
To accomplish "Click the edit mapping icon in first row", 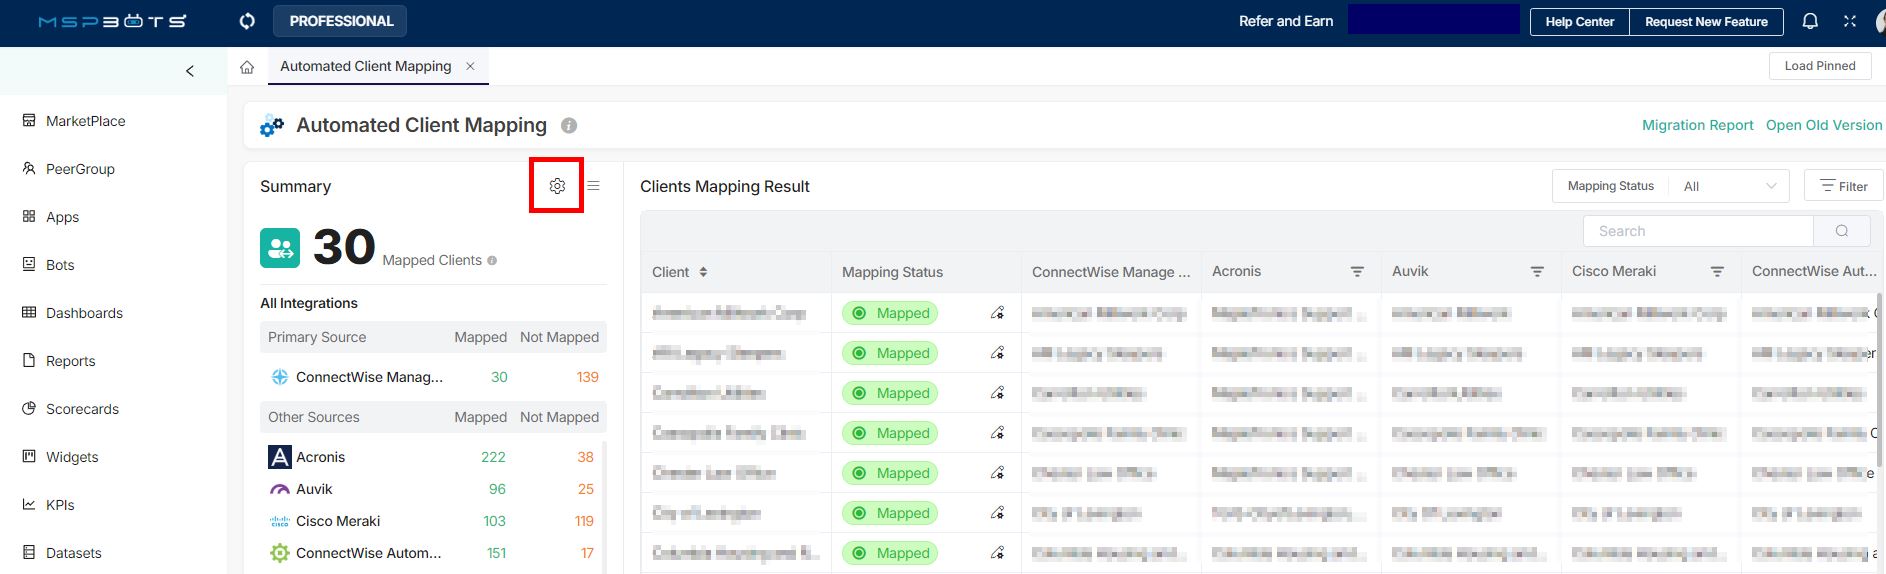I will coord(997,313).
